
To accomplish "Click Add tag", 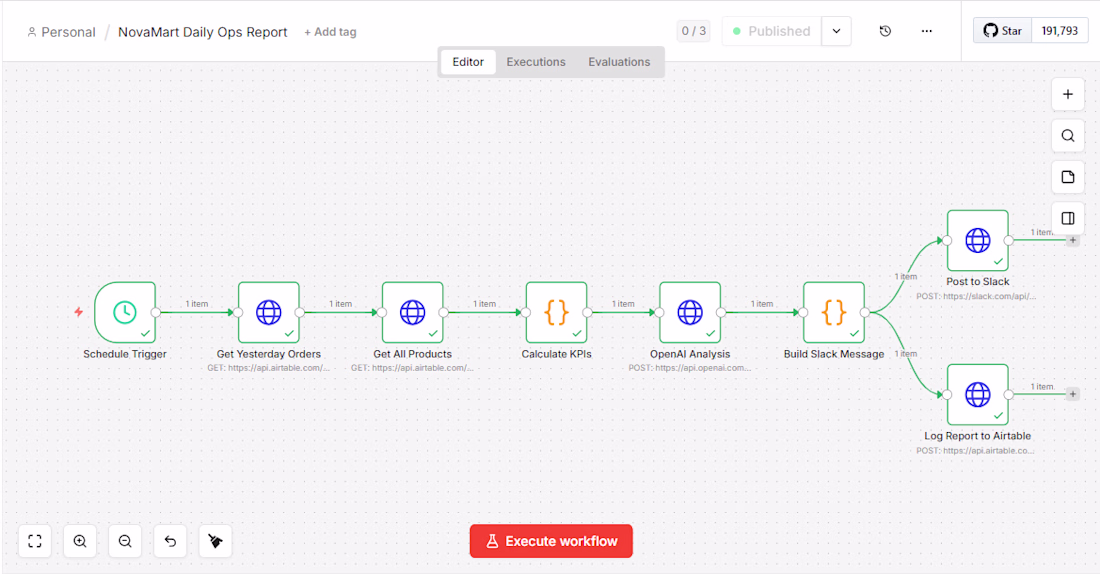I will pos(330,32).
